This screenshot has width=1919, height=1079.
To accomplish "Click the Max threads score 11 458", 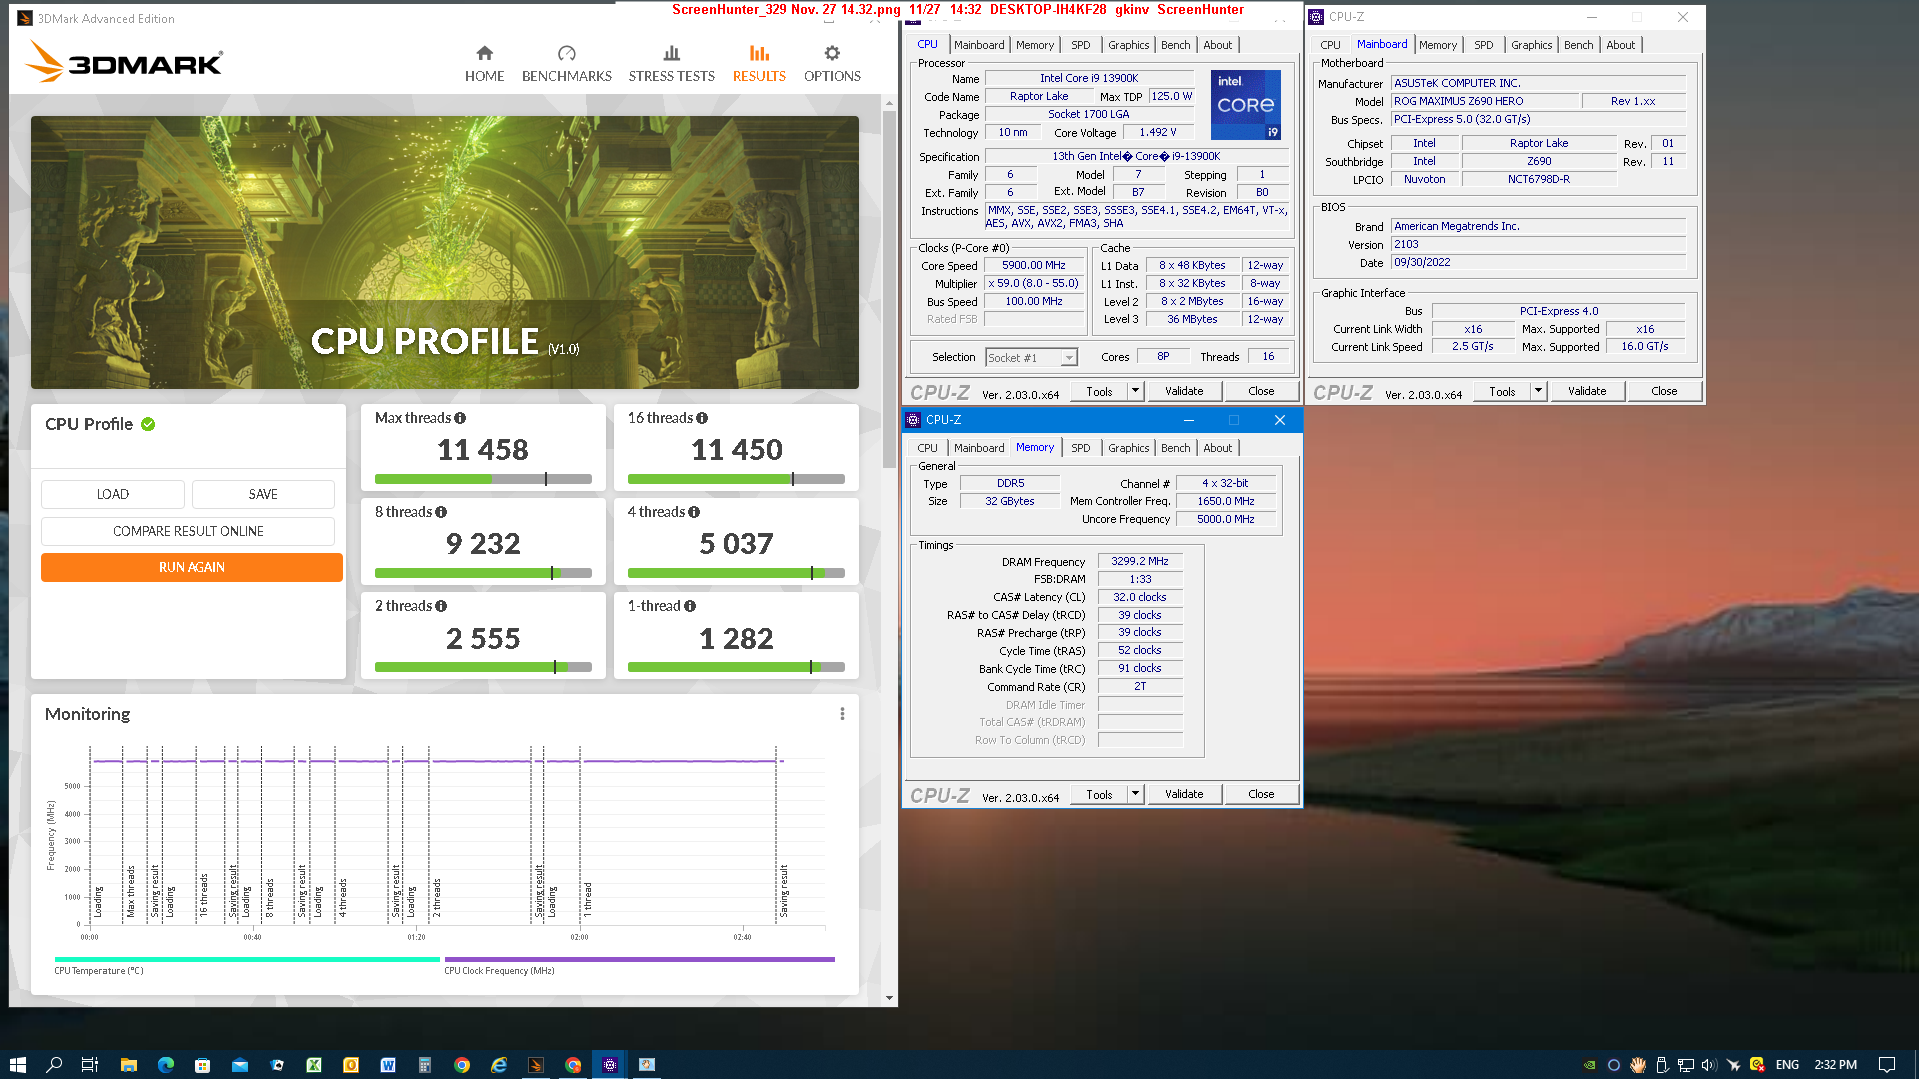I will tap(482, 450).
